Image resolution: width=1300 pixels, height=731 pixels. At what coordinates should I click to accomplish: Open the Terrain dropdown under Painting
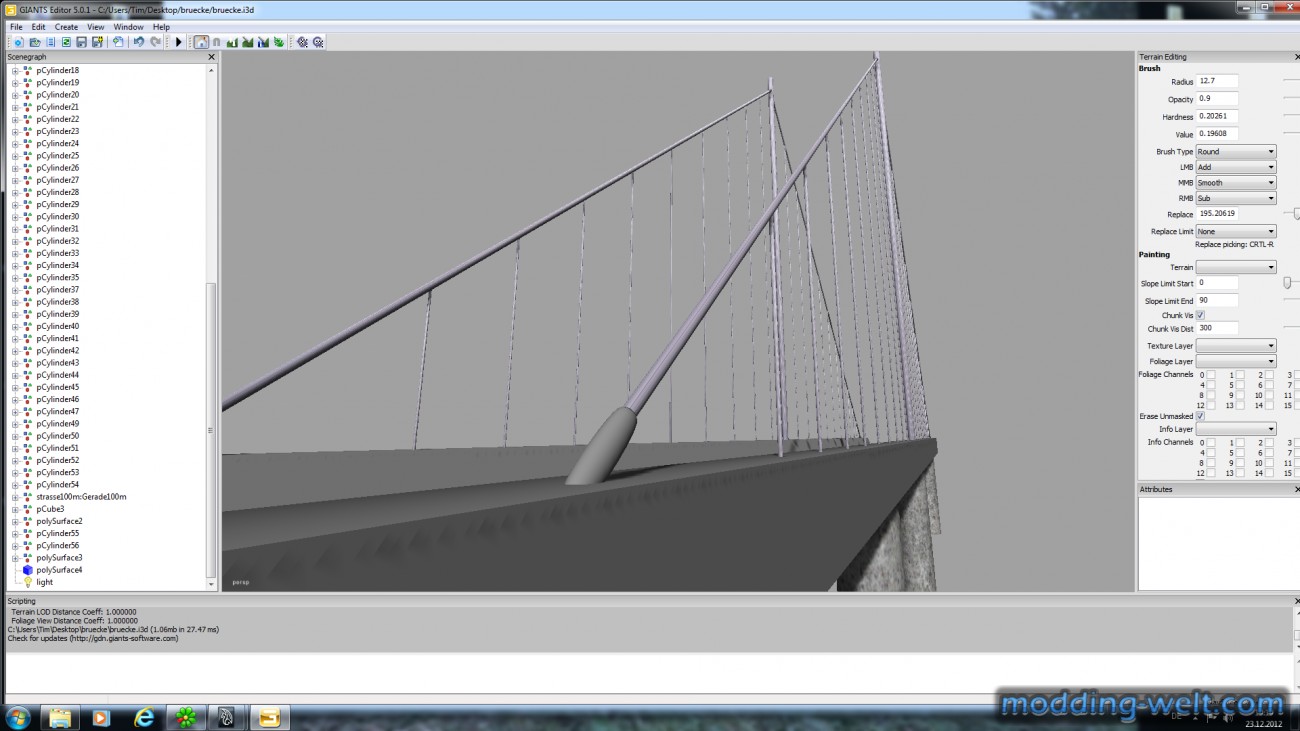pos(1236,267)
